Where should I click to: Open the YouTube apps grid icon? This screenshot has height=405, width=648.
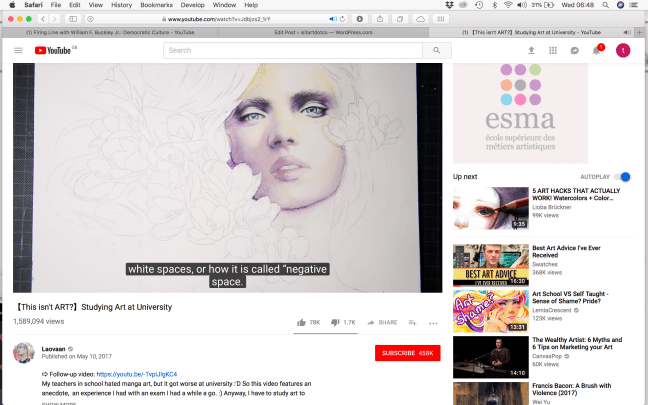[x=553, y=50]
